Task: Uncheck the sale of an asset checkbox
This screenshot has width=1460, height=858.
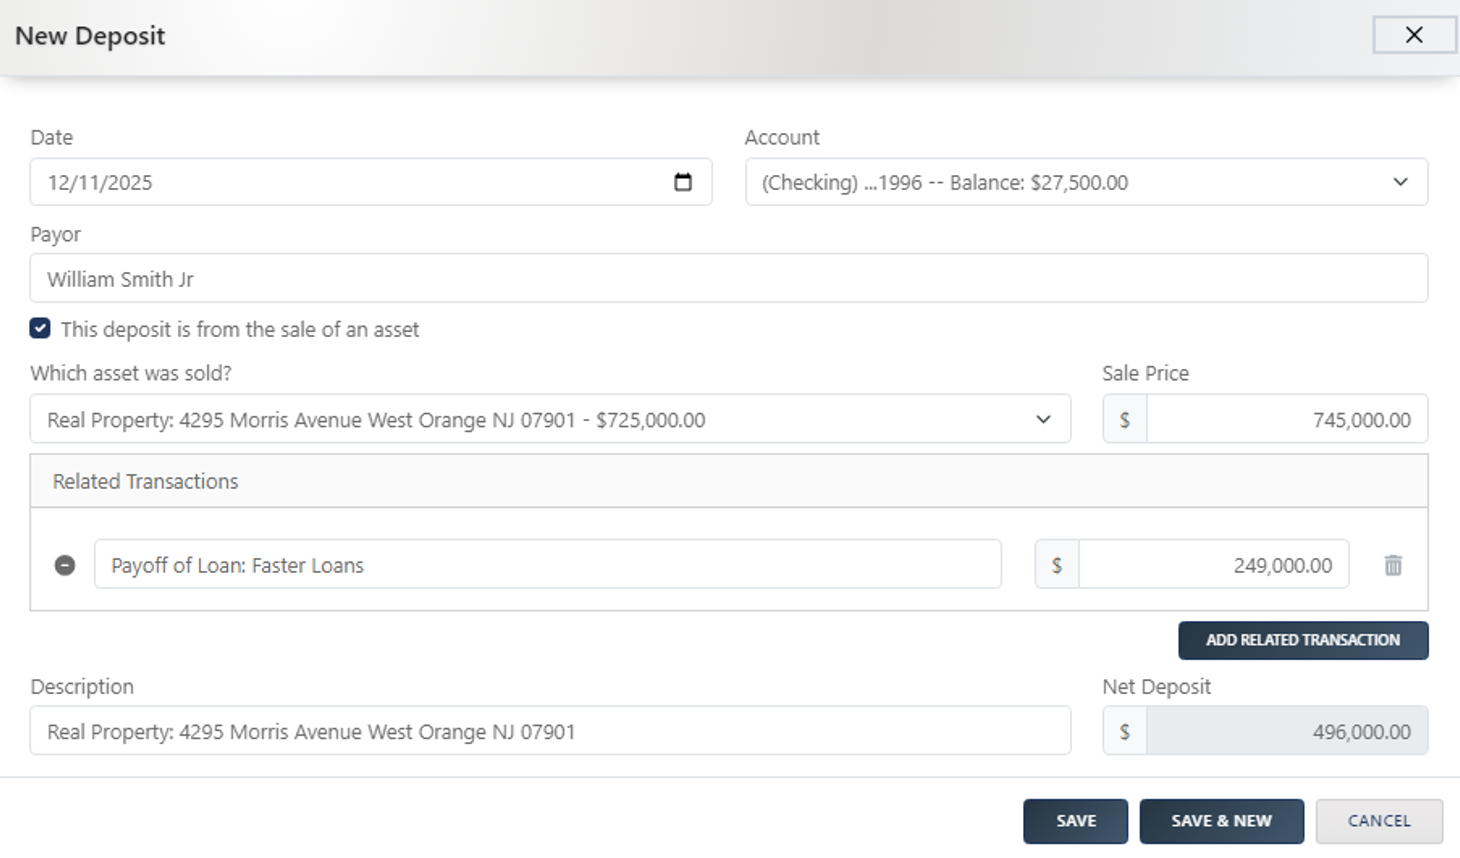Action: coord(40,329)
